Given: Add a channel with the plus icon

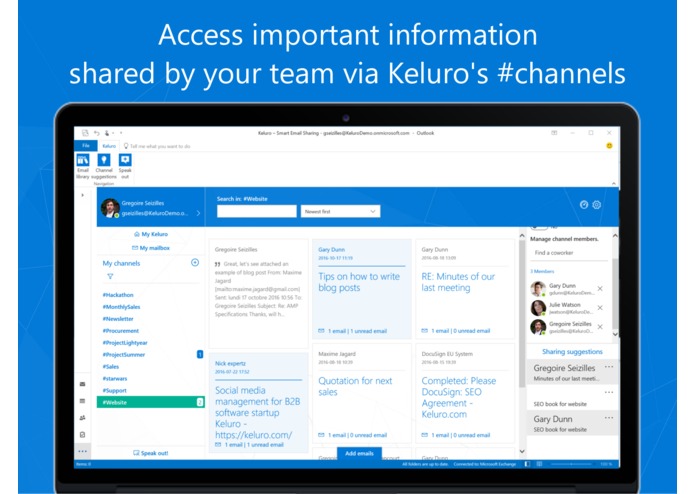Looking at the screenshot, I should [x=195, y=263].
